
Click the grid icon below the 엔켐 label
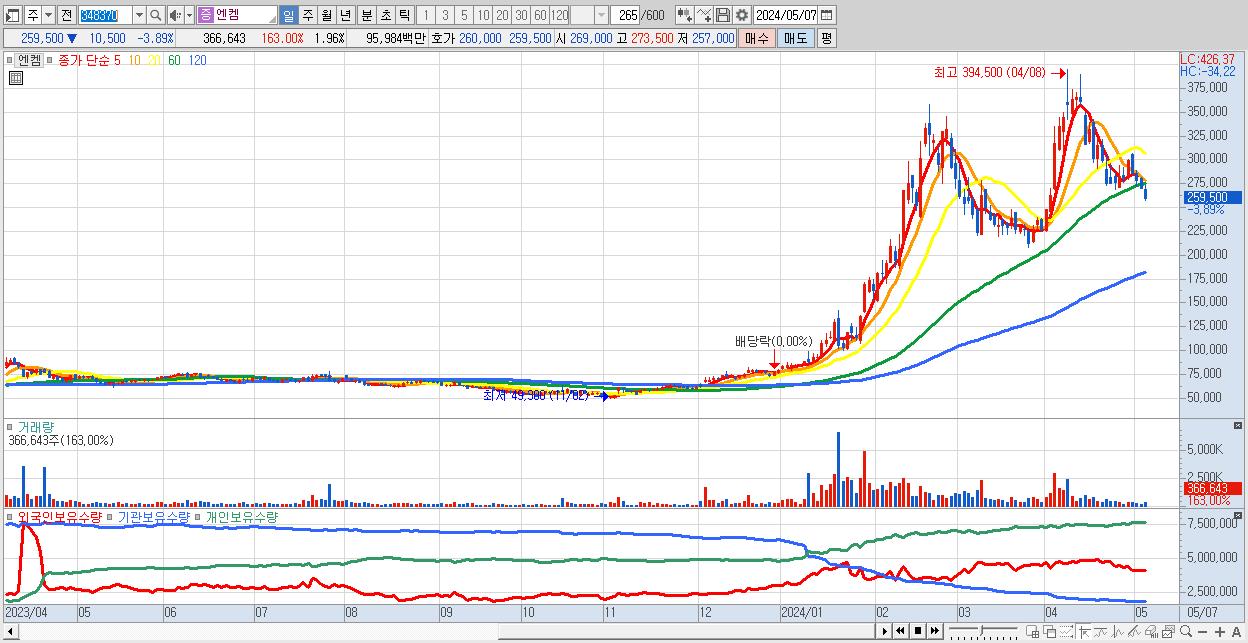coord(14,77)
